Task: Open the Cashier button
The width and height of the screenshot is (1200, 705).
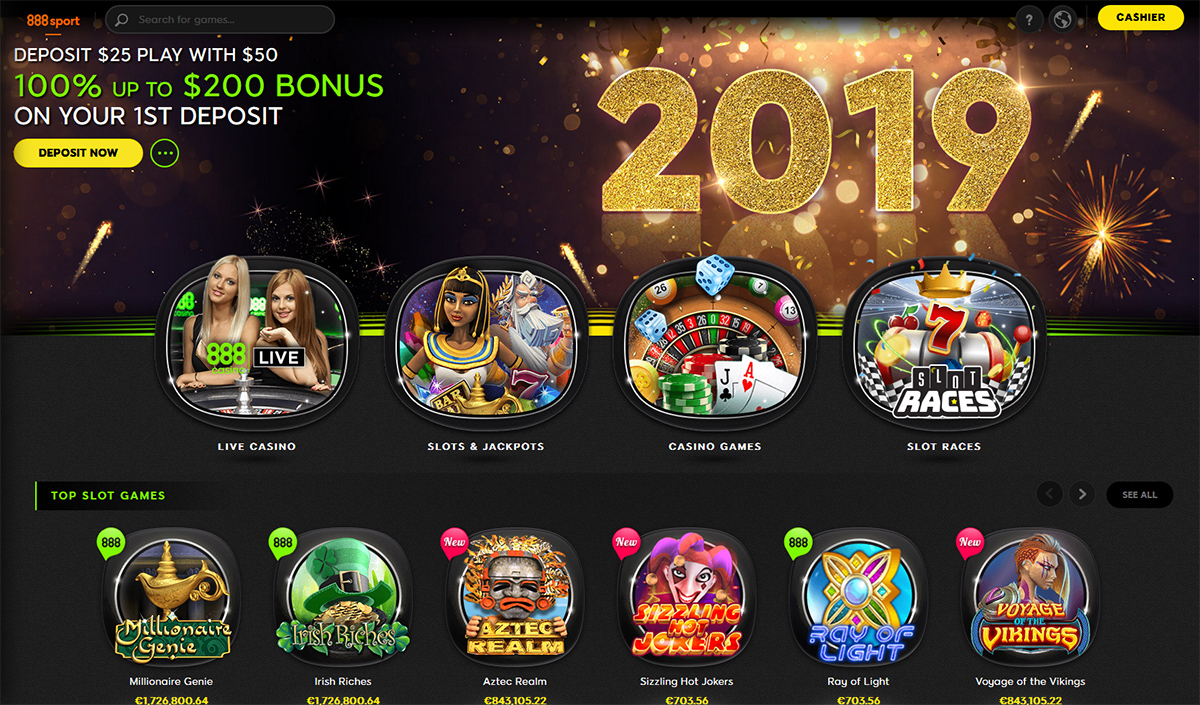Action: pos(1140,17)
